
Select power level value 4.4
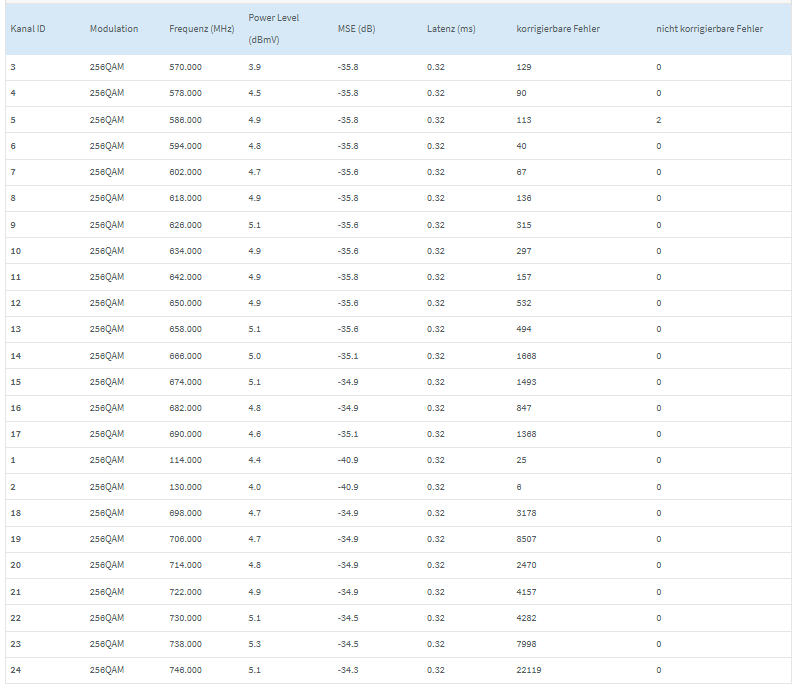click(x=254, y=461)
